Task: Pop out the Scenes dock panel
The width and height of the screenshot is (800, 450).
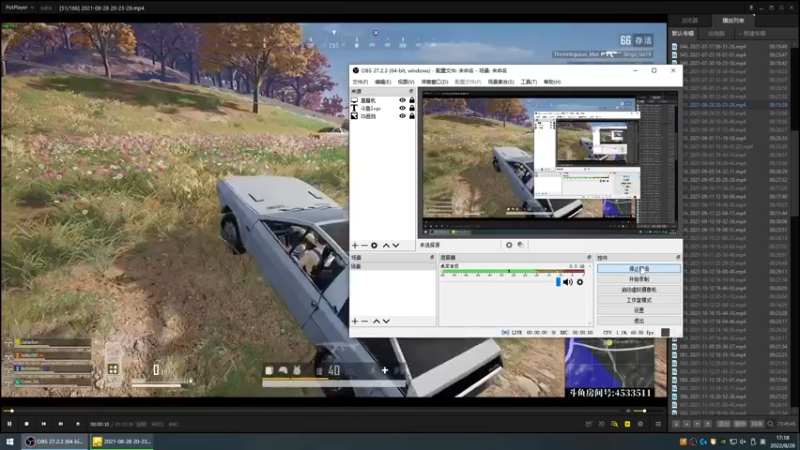Action: click(432, 258)
